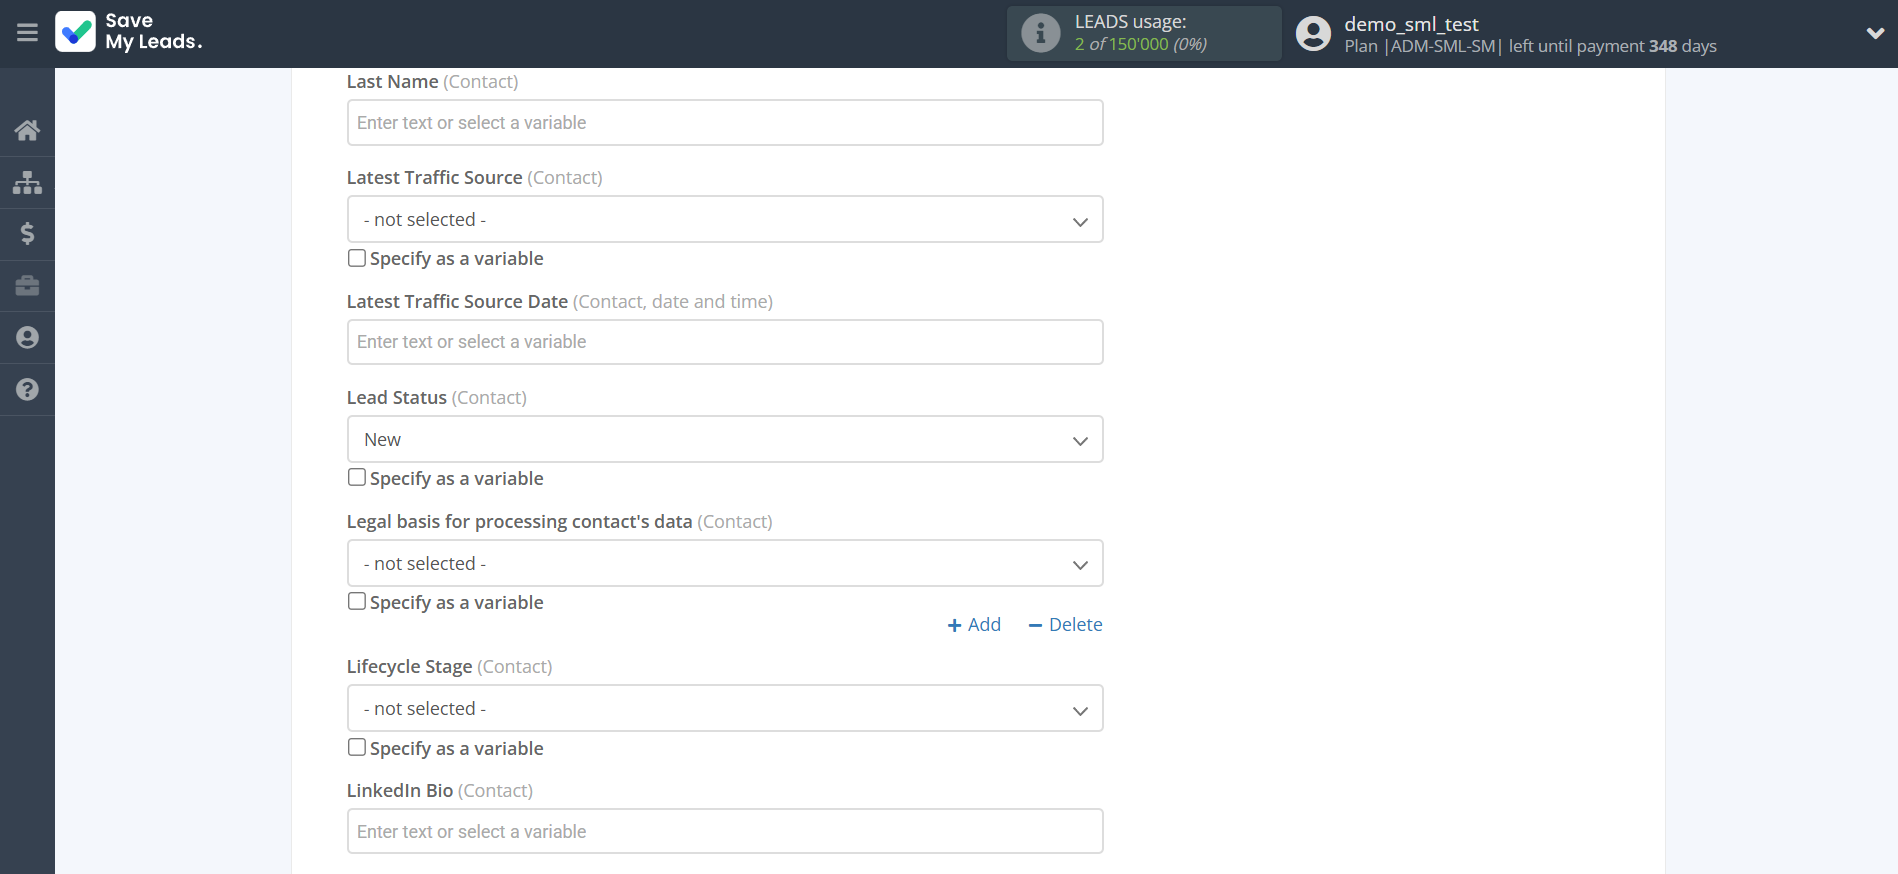Open Legal basis for processing dropdown
Image resolution: width=1898 pixels, height=874 pixels.
tap(724, 564)
